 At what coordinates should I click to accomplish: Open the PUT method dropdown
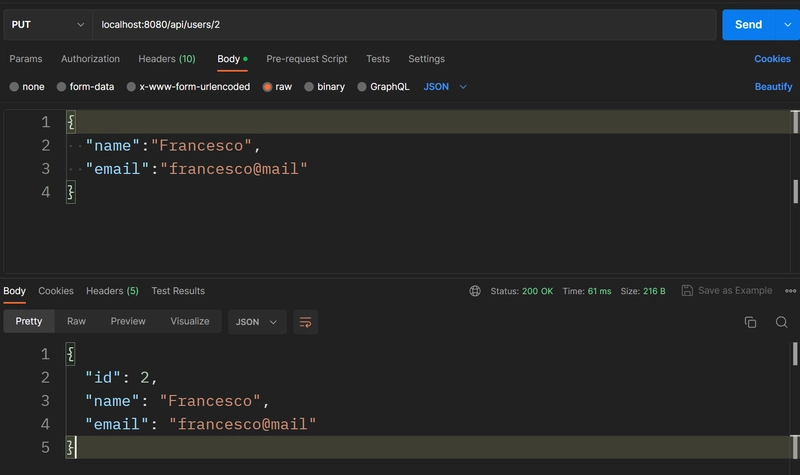[47, 24]
